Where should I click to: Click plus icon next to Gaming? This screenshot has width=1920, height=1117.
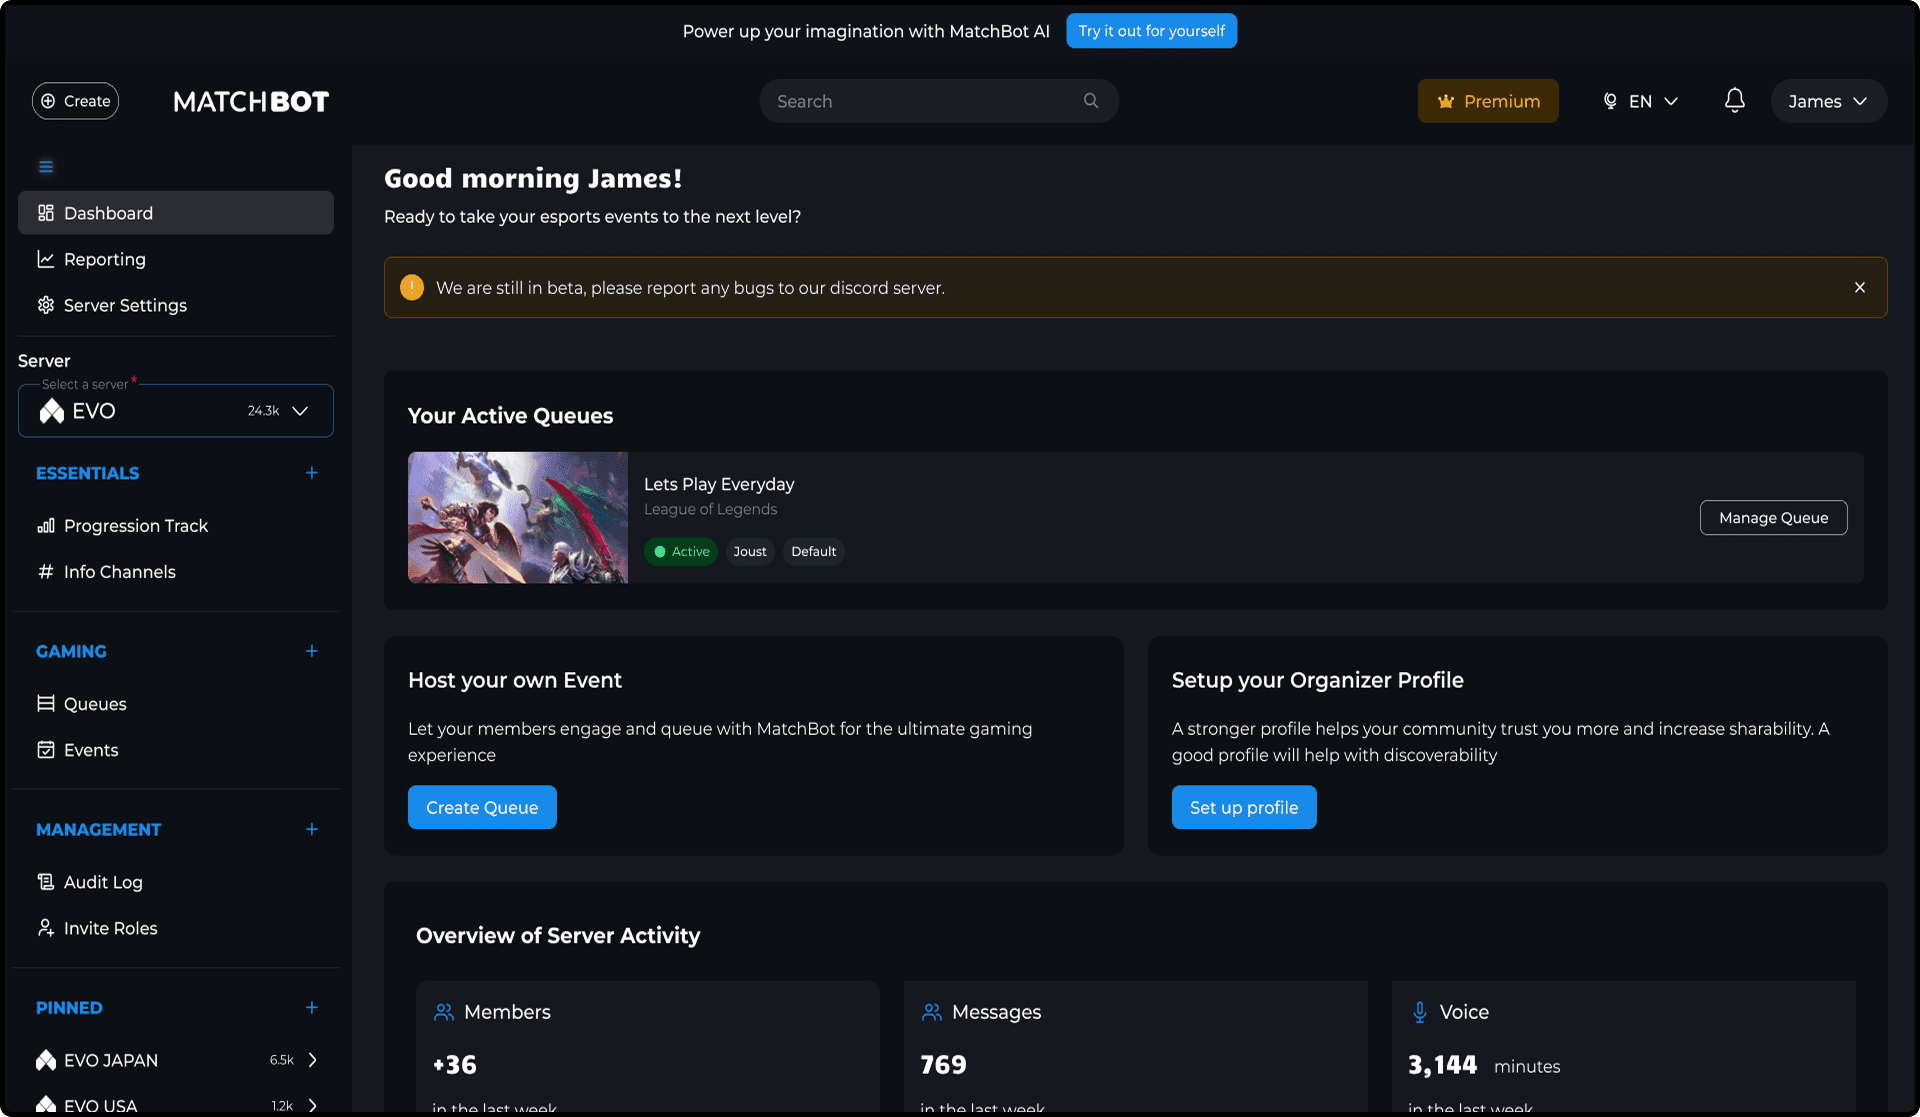(312, 651)
